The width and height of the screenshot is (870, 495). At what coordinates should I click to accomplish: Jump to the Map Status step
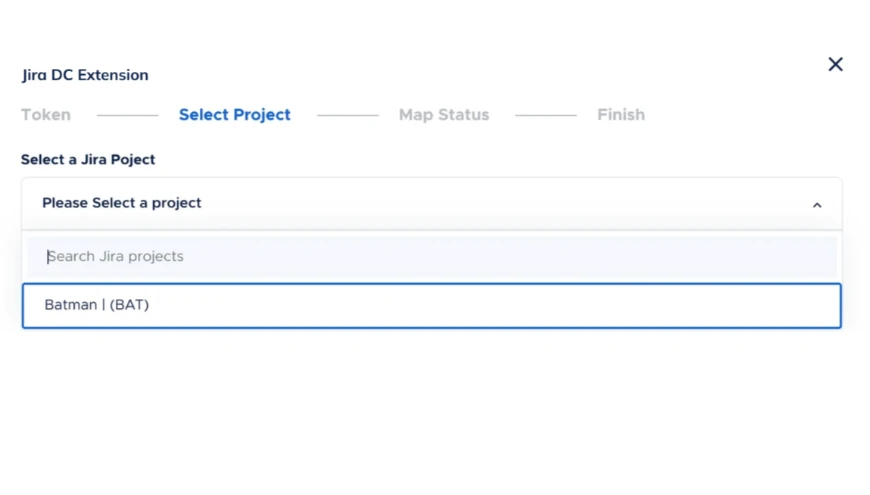click(444, 115)
